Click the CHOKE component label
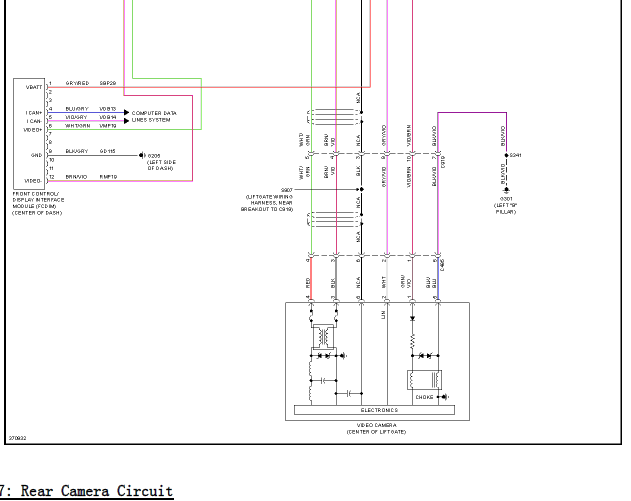This screenshot has width=631, height=501. click(x=425, y=397)
